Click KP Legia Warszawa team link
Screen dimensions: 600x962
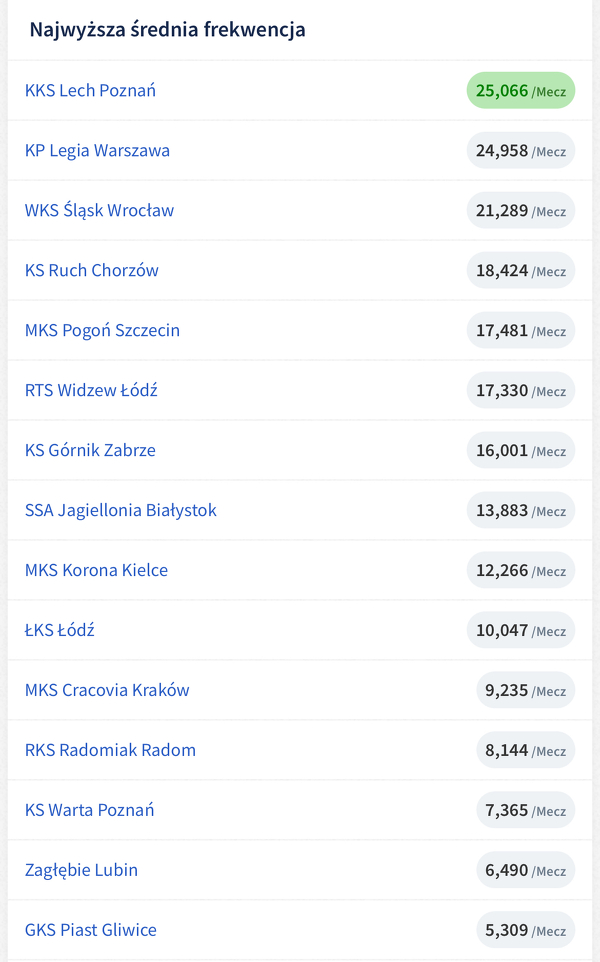(97, 151)
